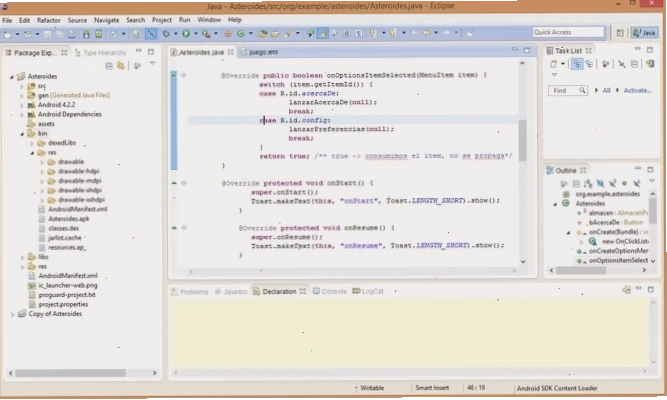667x400 pixels.
Task: Open the Navigate menu
Action: pos(106,20)
